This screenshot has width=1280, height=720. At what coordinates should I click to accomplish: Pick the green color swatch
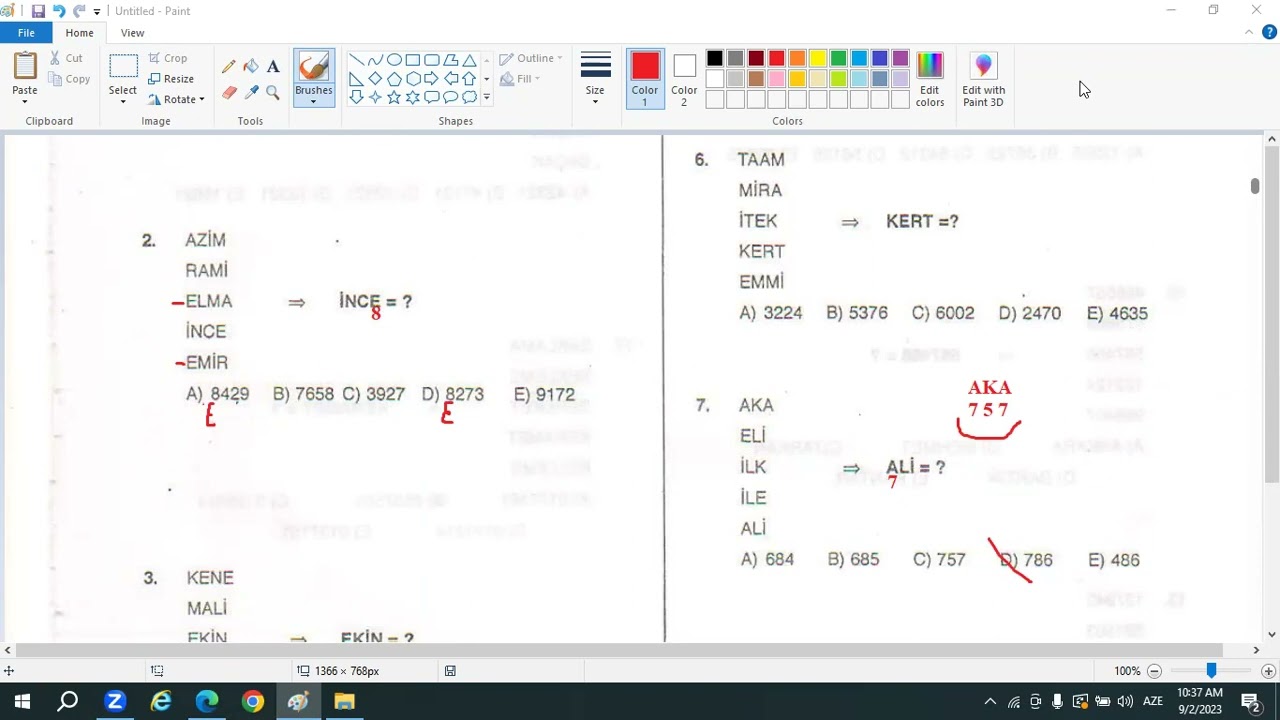[x=838, y=59]
